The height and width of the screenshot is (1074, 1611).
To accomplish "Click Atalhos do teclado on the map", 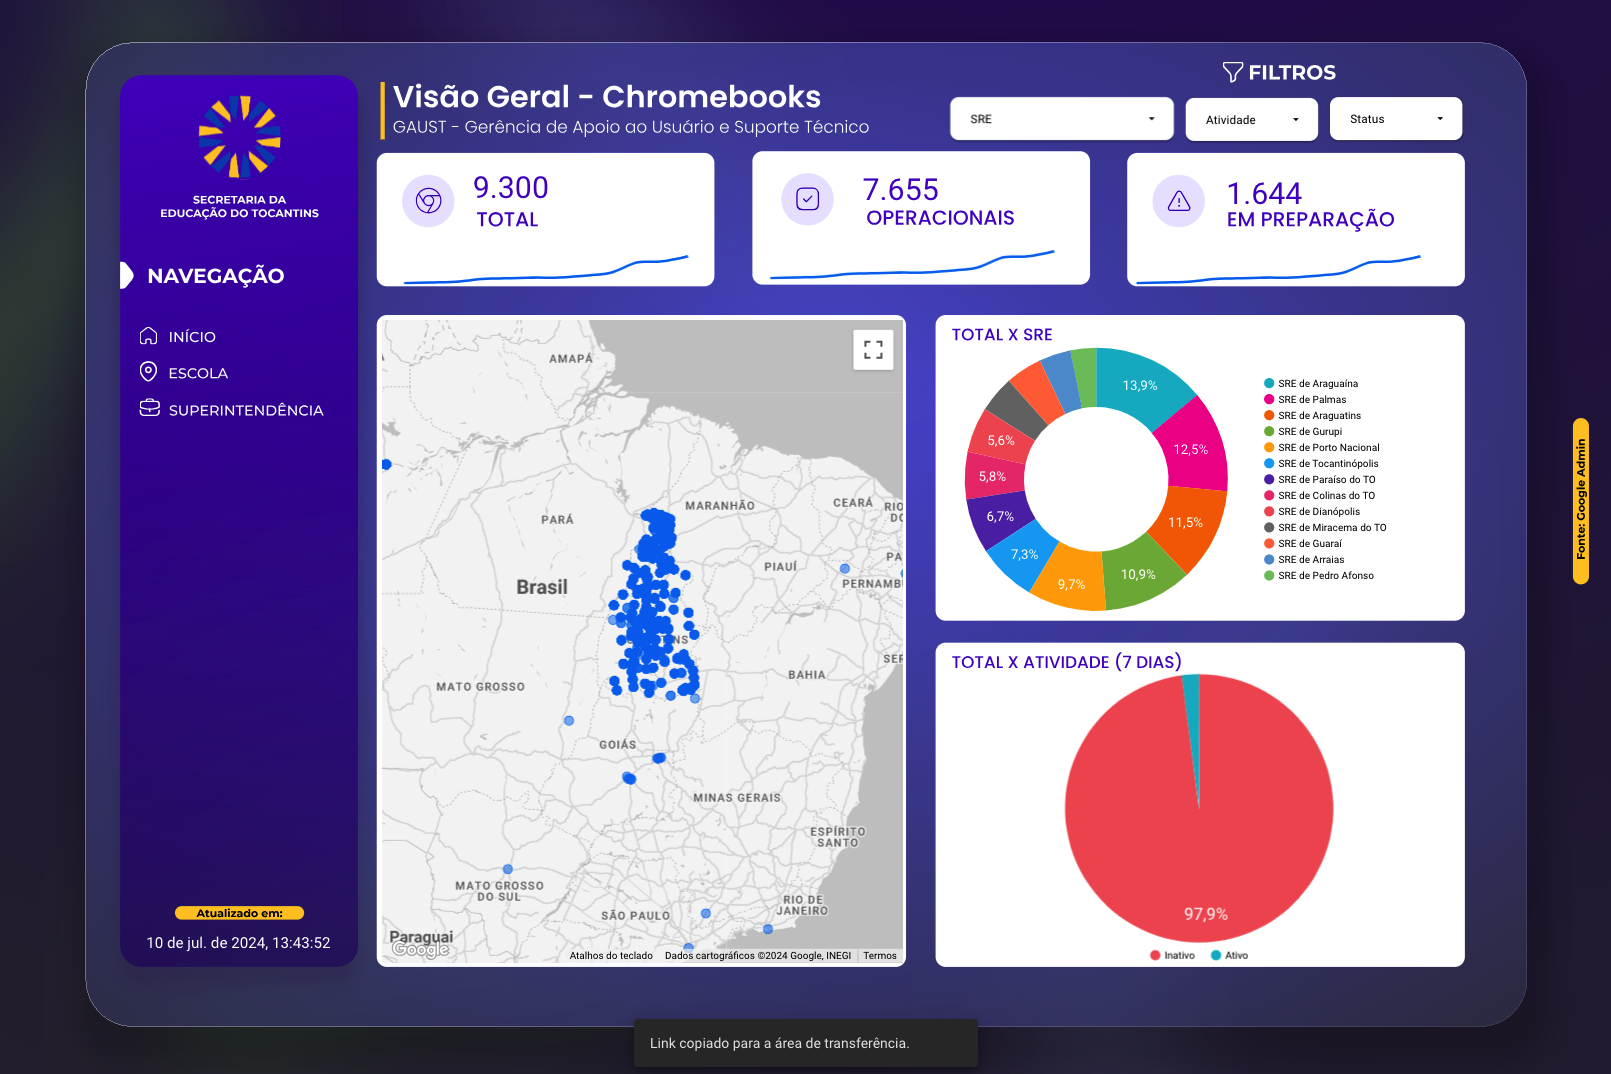I will point(610,956).
